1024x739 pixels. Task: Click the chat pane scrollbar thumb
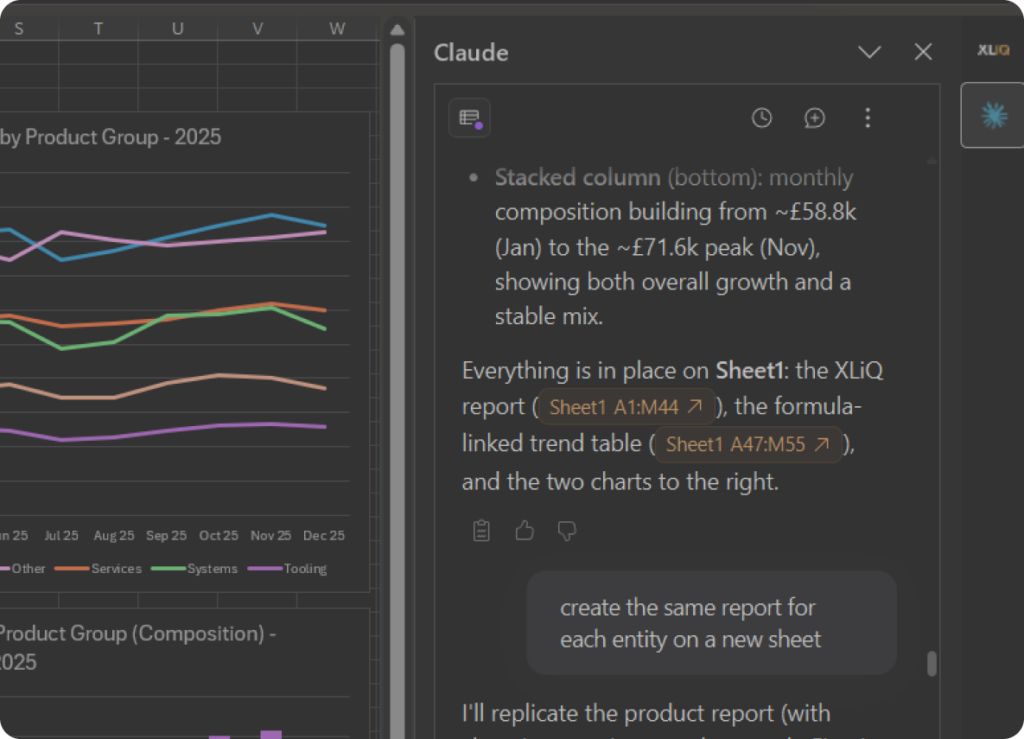tap(932, 664)
